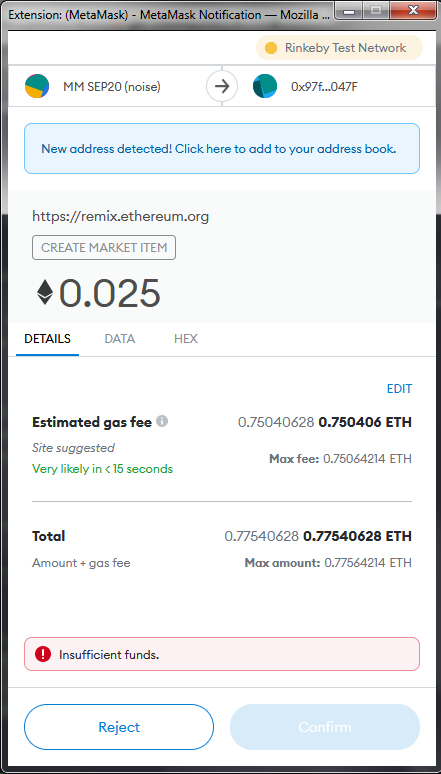
Task: Click the recipient address avatar icon
Action: point(265,86)
